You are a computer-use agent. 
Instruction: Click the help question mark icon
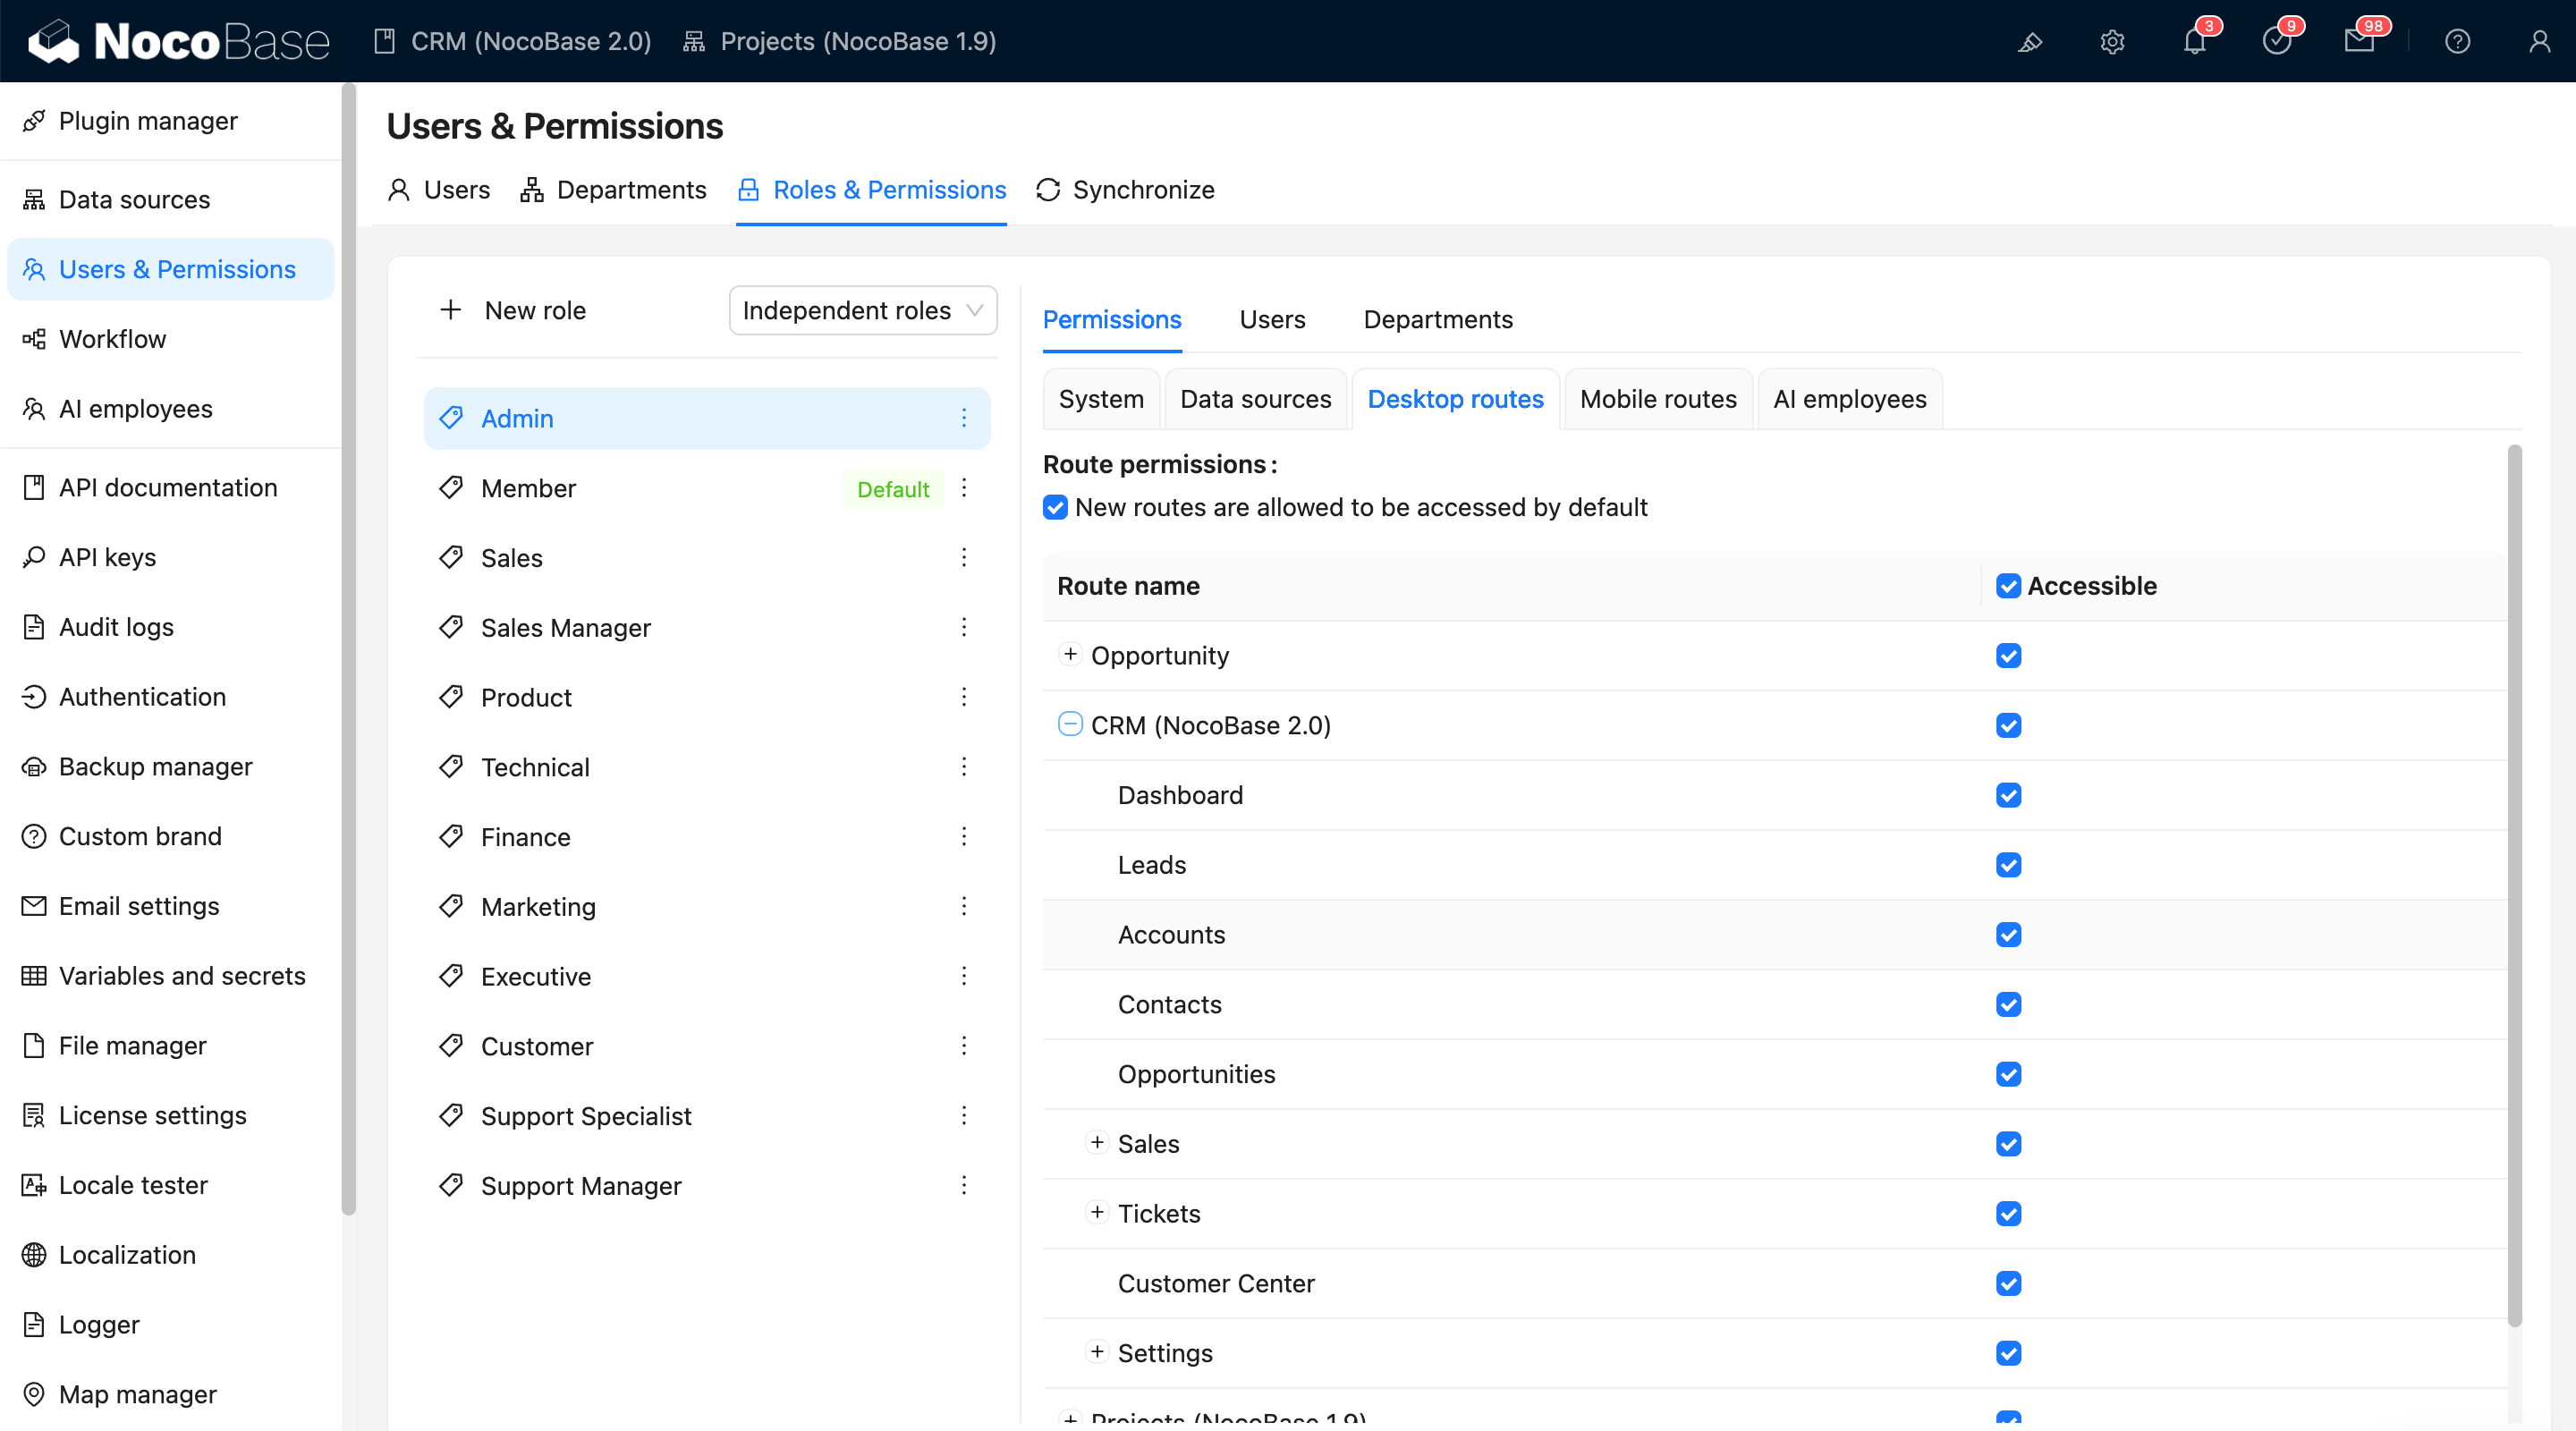pyautogui.click(x=2457, y=42)
